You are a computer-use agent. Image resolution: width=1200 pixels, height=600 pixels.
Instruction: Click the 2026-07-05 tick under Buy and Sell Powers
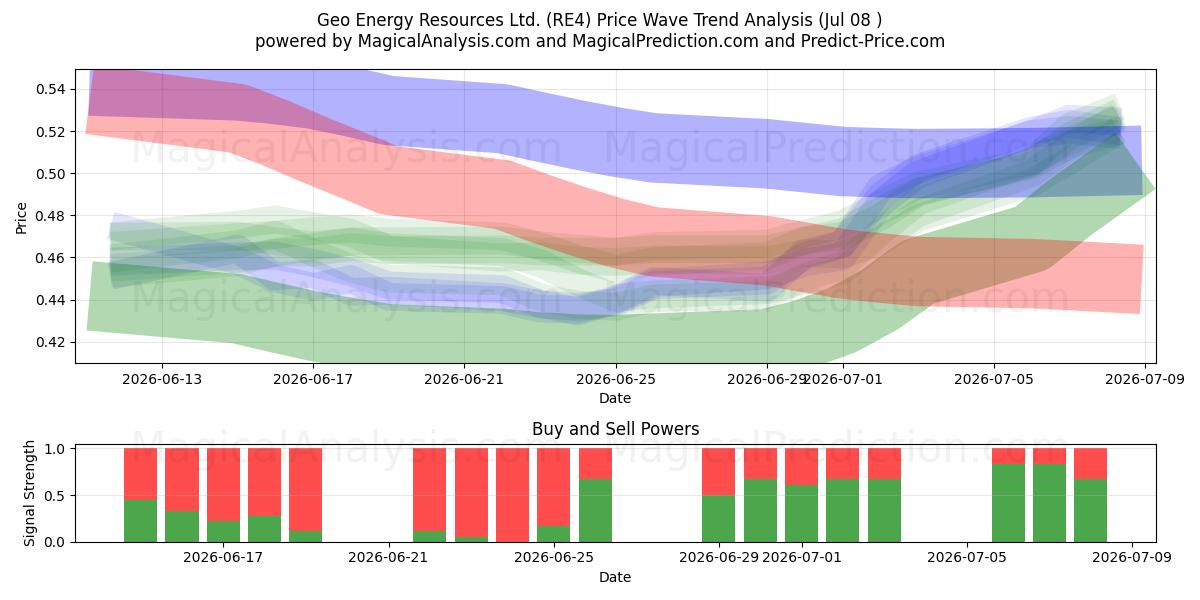(967, 558)
